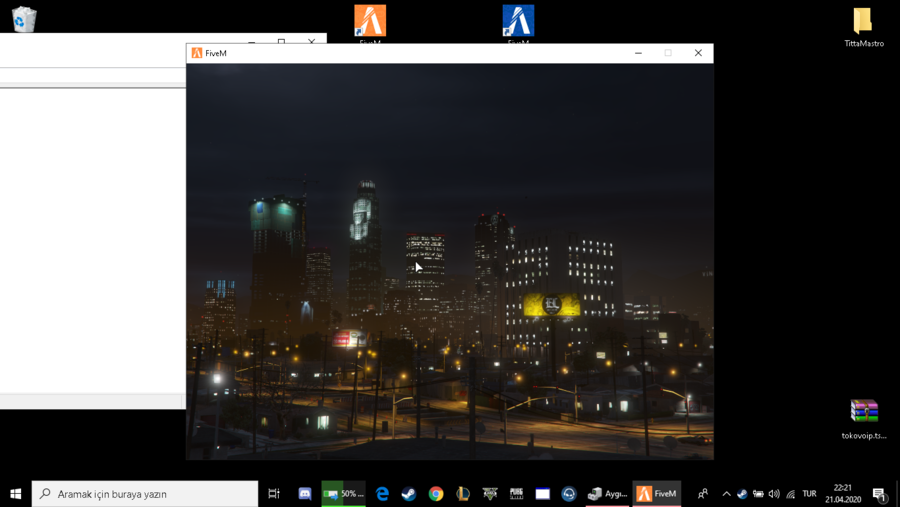Switch the TUR input language indicator
Screen dimensions: 900x507
[809, 494]
